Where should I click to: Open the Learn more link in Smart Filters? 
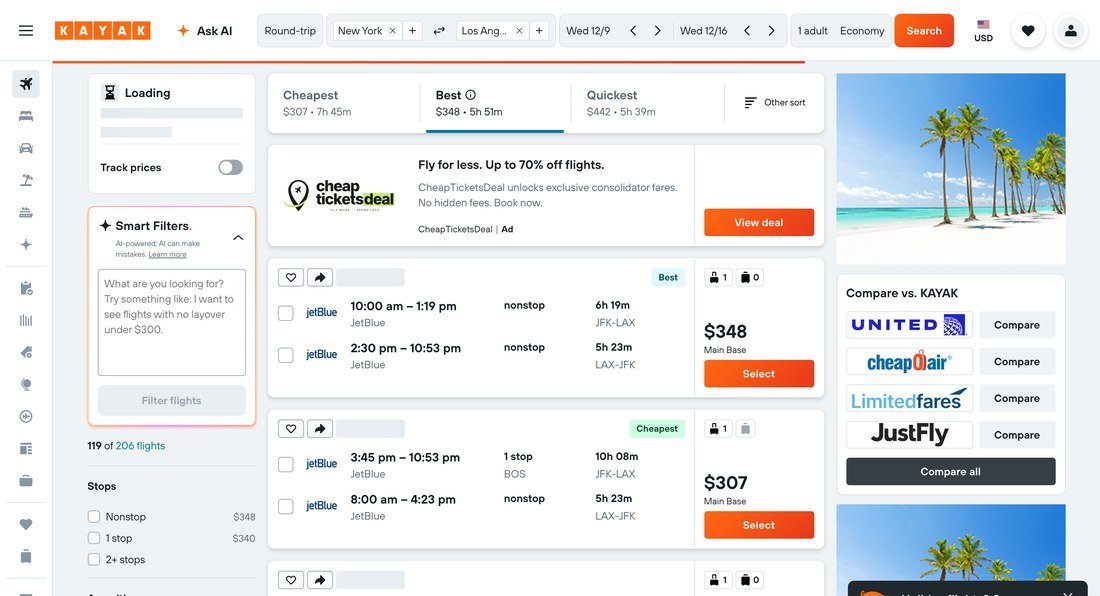[x=167, y=255]
